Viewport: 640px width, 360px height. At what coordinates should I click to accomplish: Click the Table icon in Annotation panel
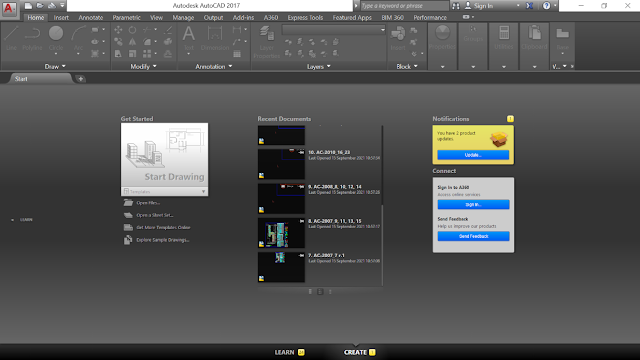(x=237, y=53)
